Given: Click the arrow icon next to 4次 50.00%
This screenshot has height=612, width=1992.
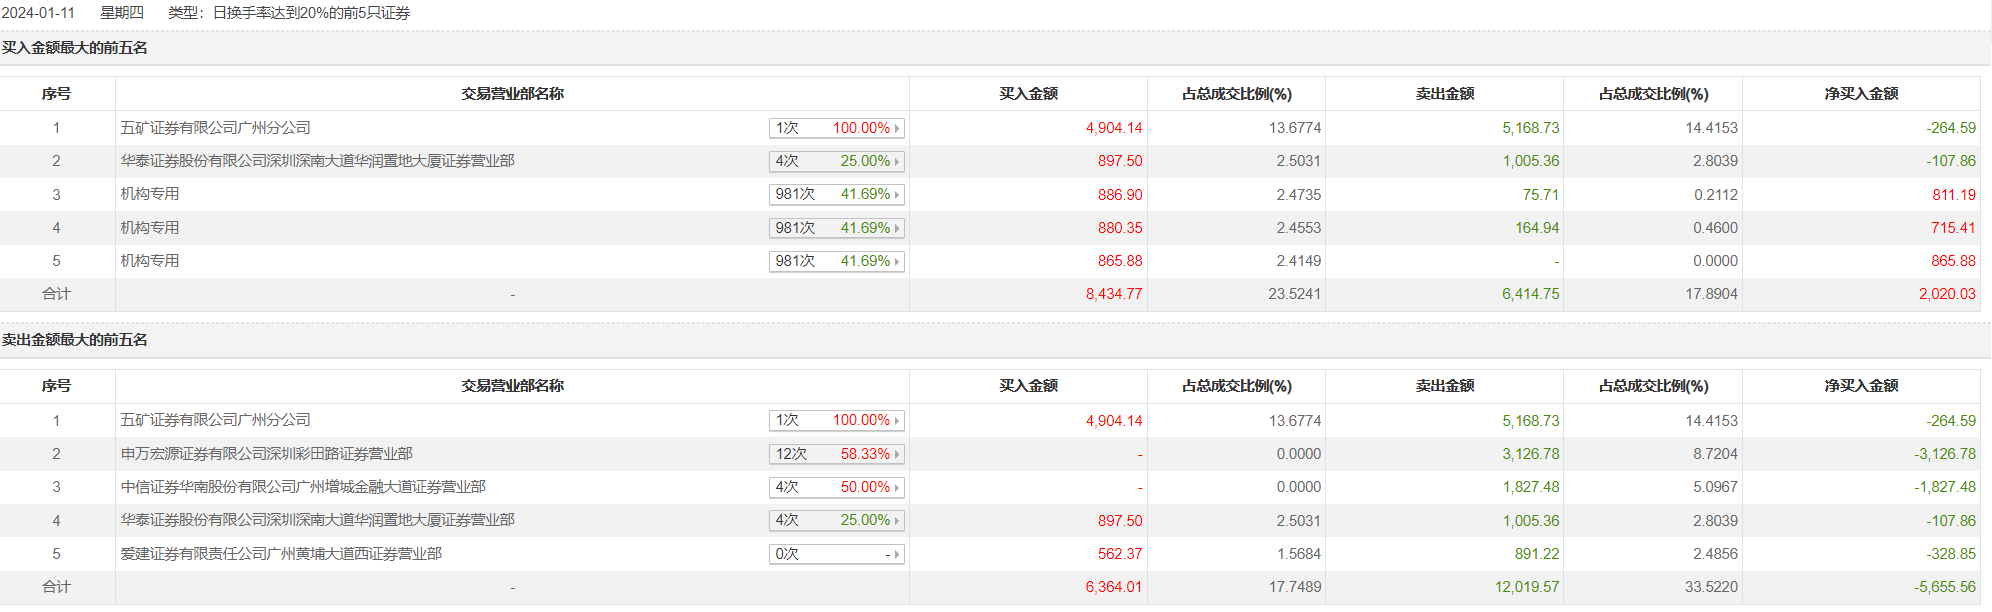Looking at the screenshot, I should point(897,488).
